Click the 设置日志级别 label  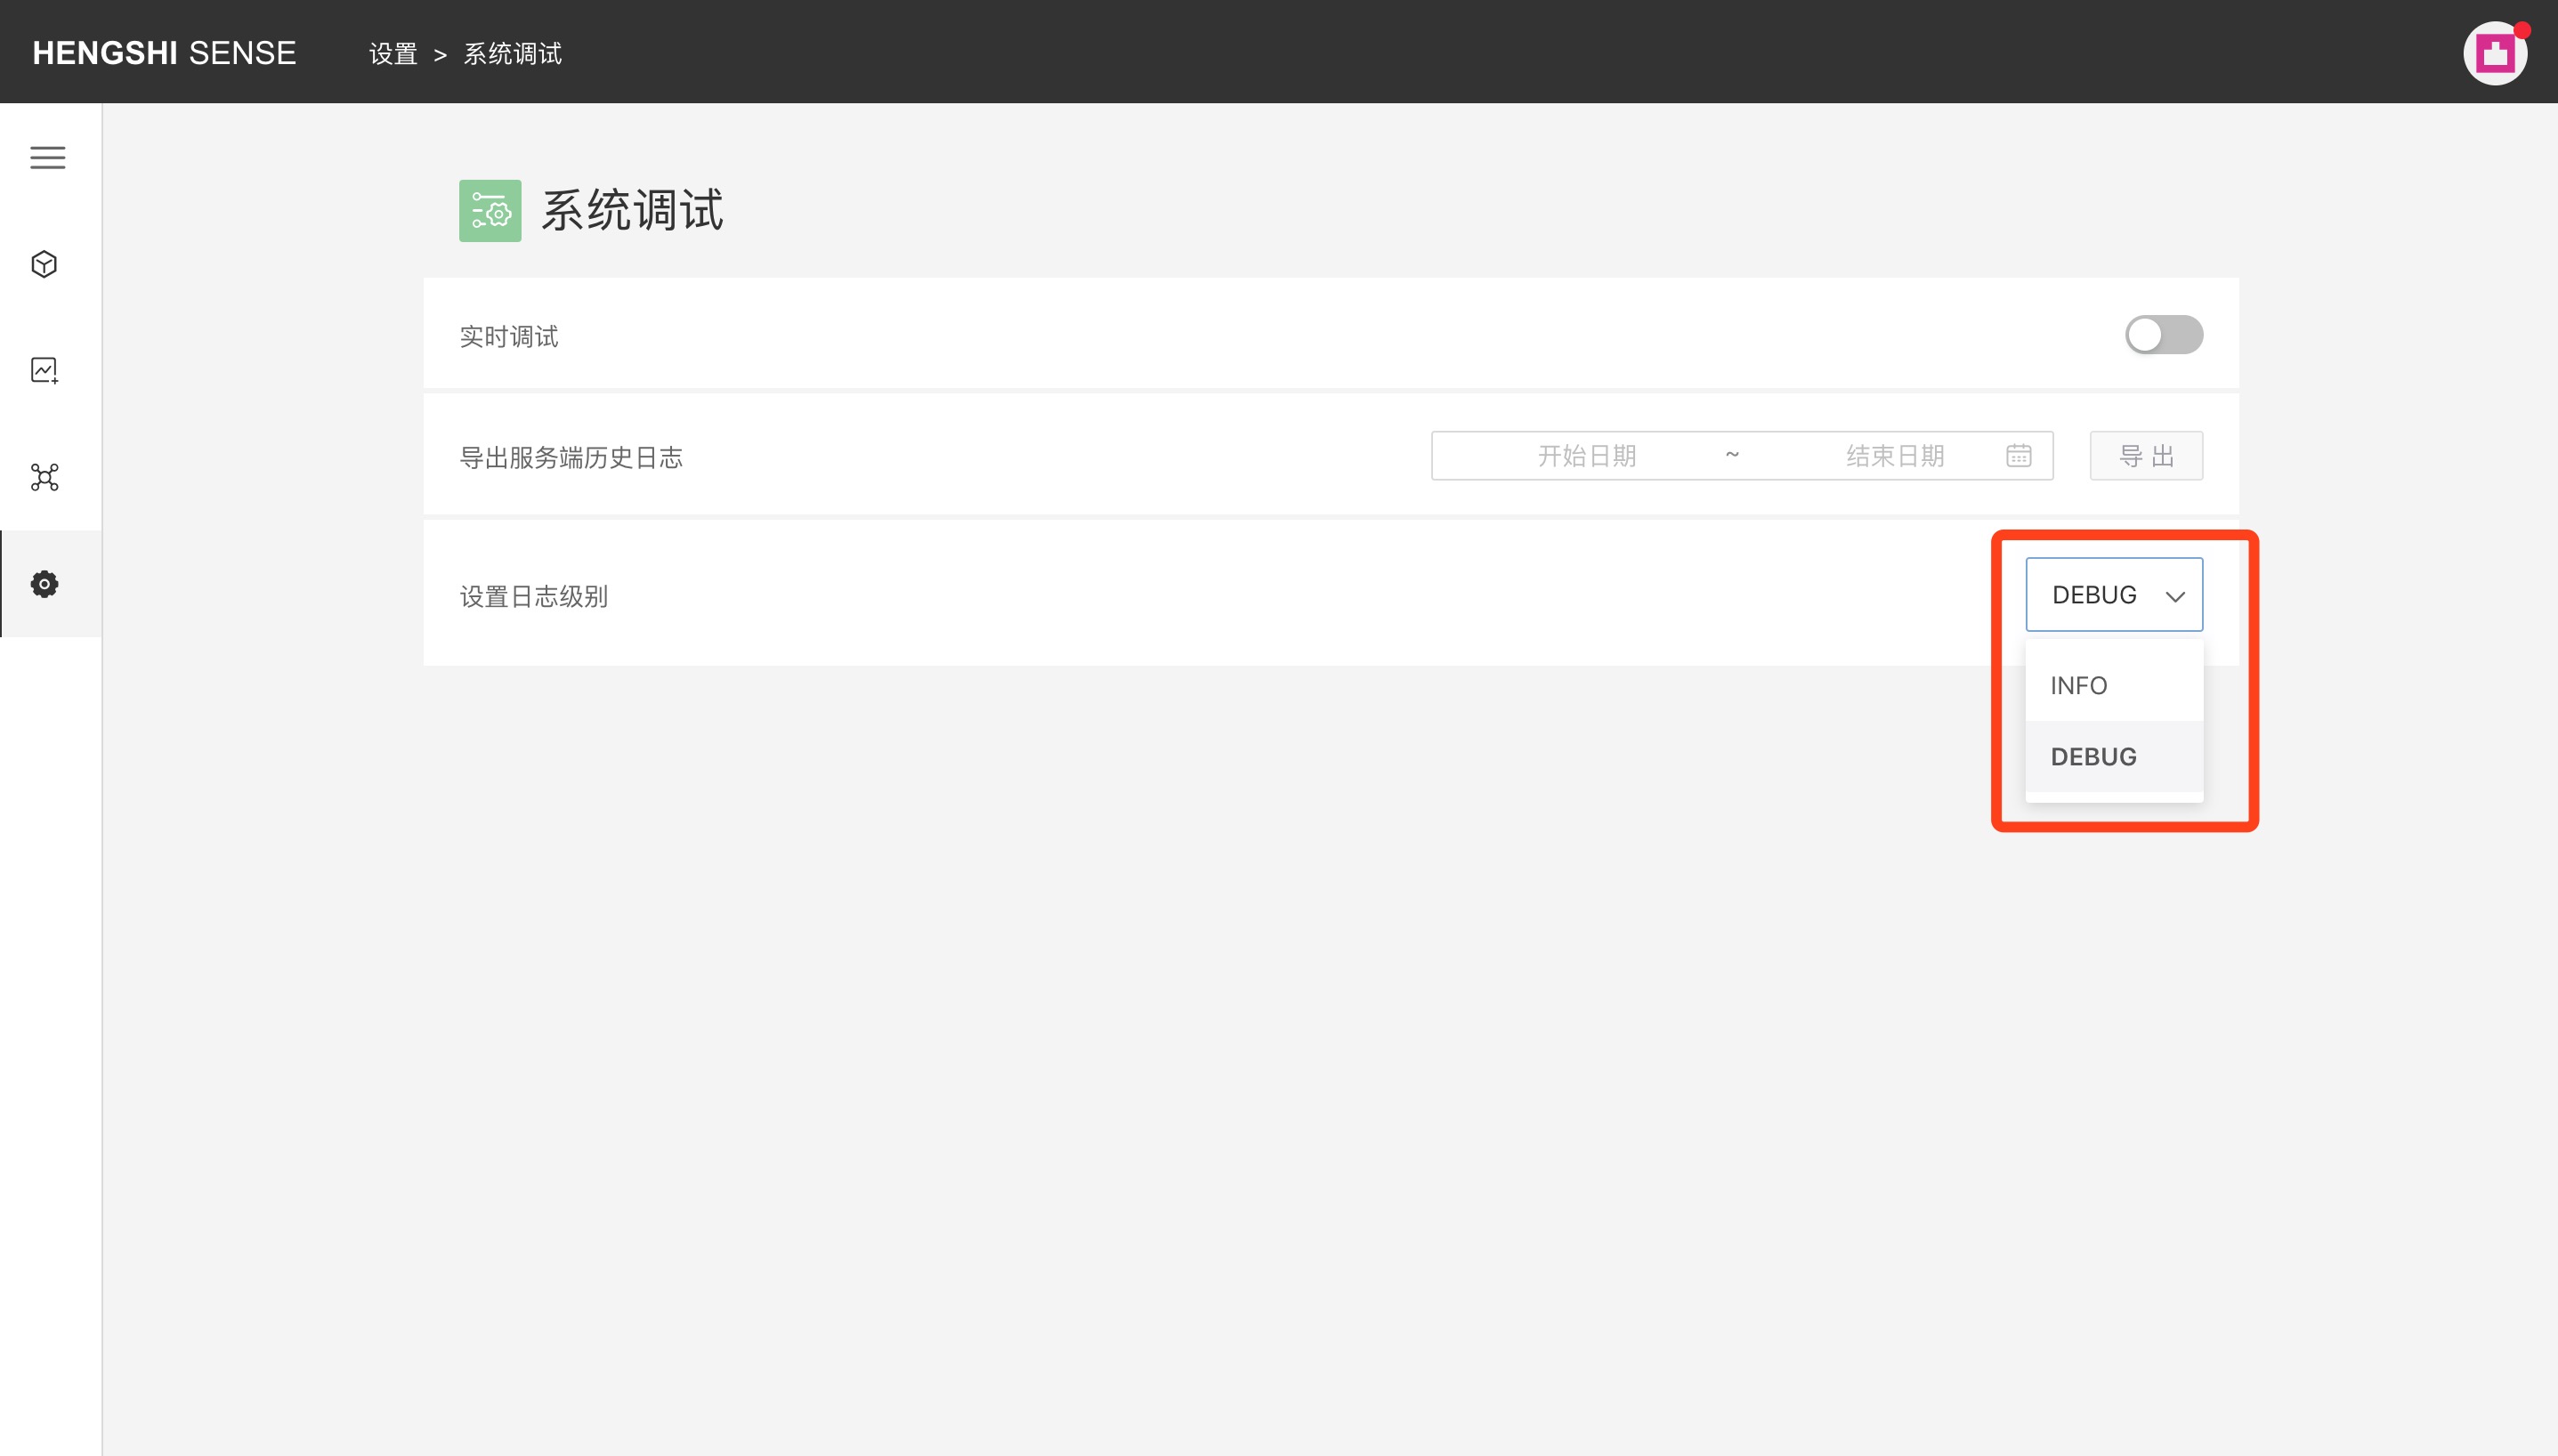point(534,597)
